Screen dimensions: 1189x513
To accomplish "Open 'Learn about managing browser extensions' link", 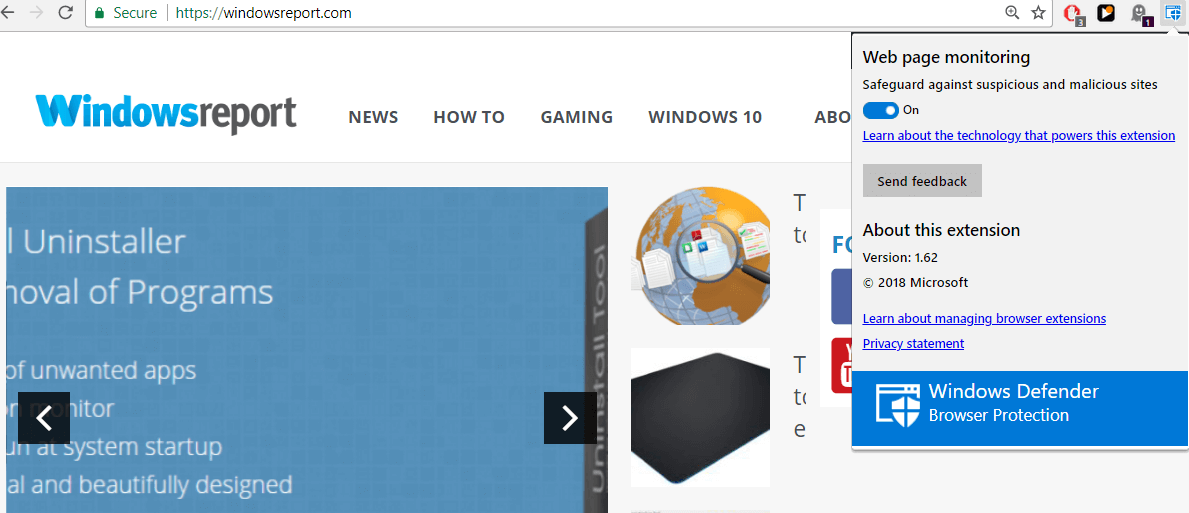I will pos(984,318).
